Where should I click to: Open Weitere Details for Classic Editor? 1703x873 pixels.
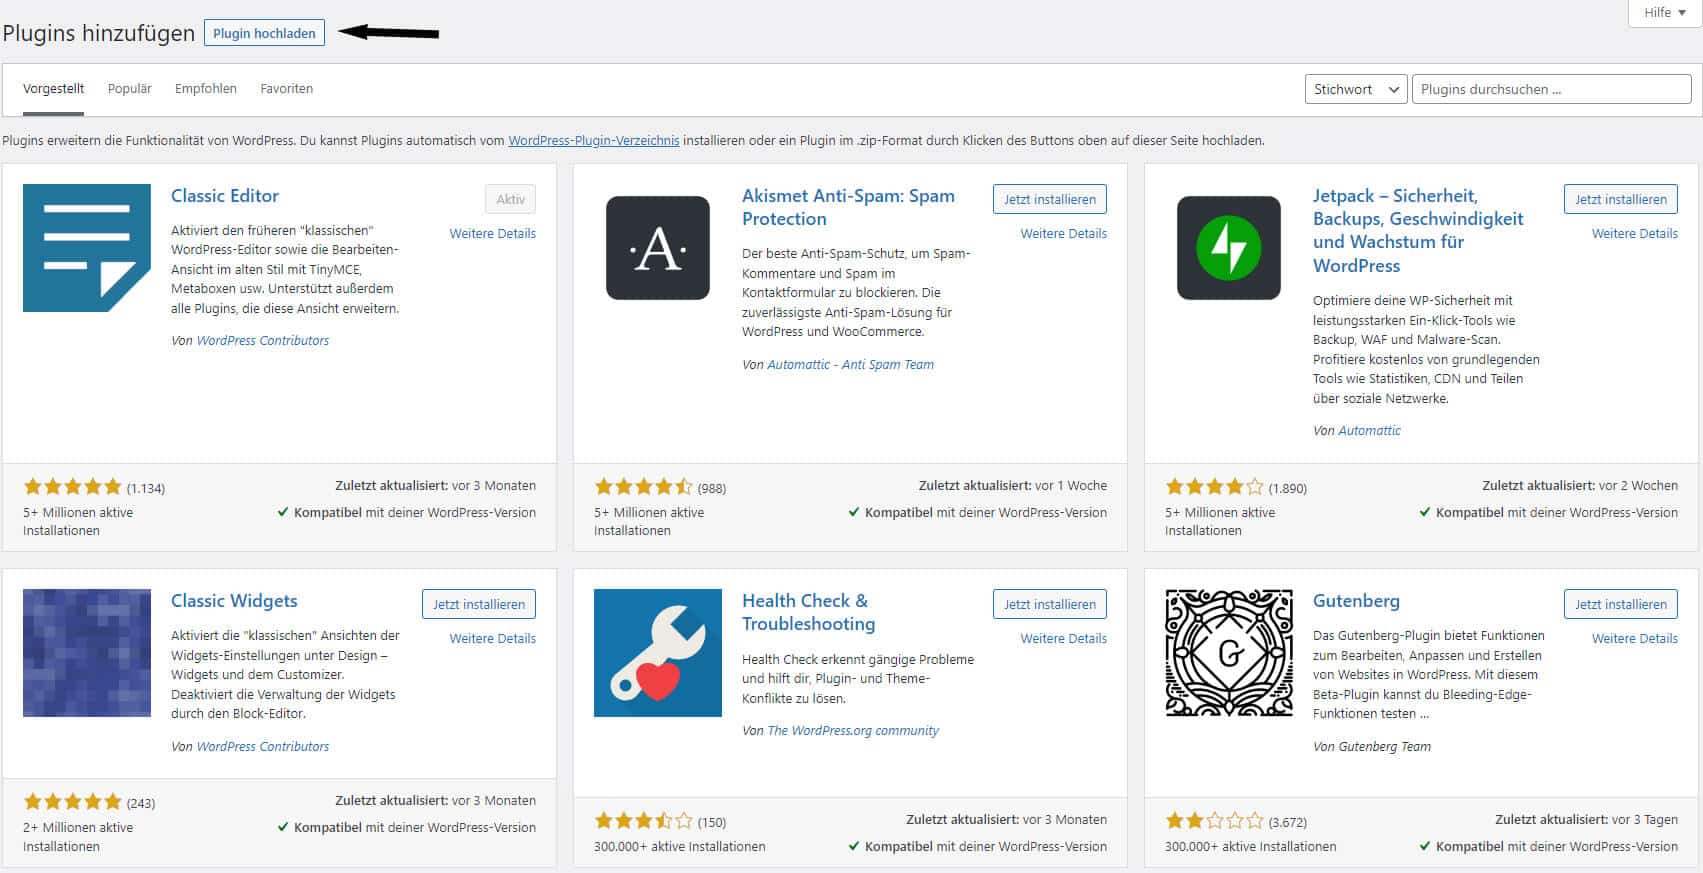[x=493, y=233]
